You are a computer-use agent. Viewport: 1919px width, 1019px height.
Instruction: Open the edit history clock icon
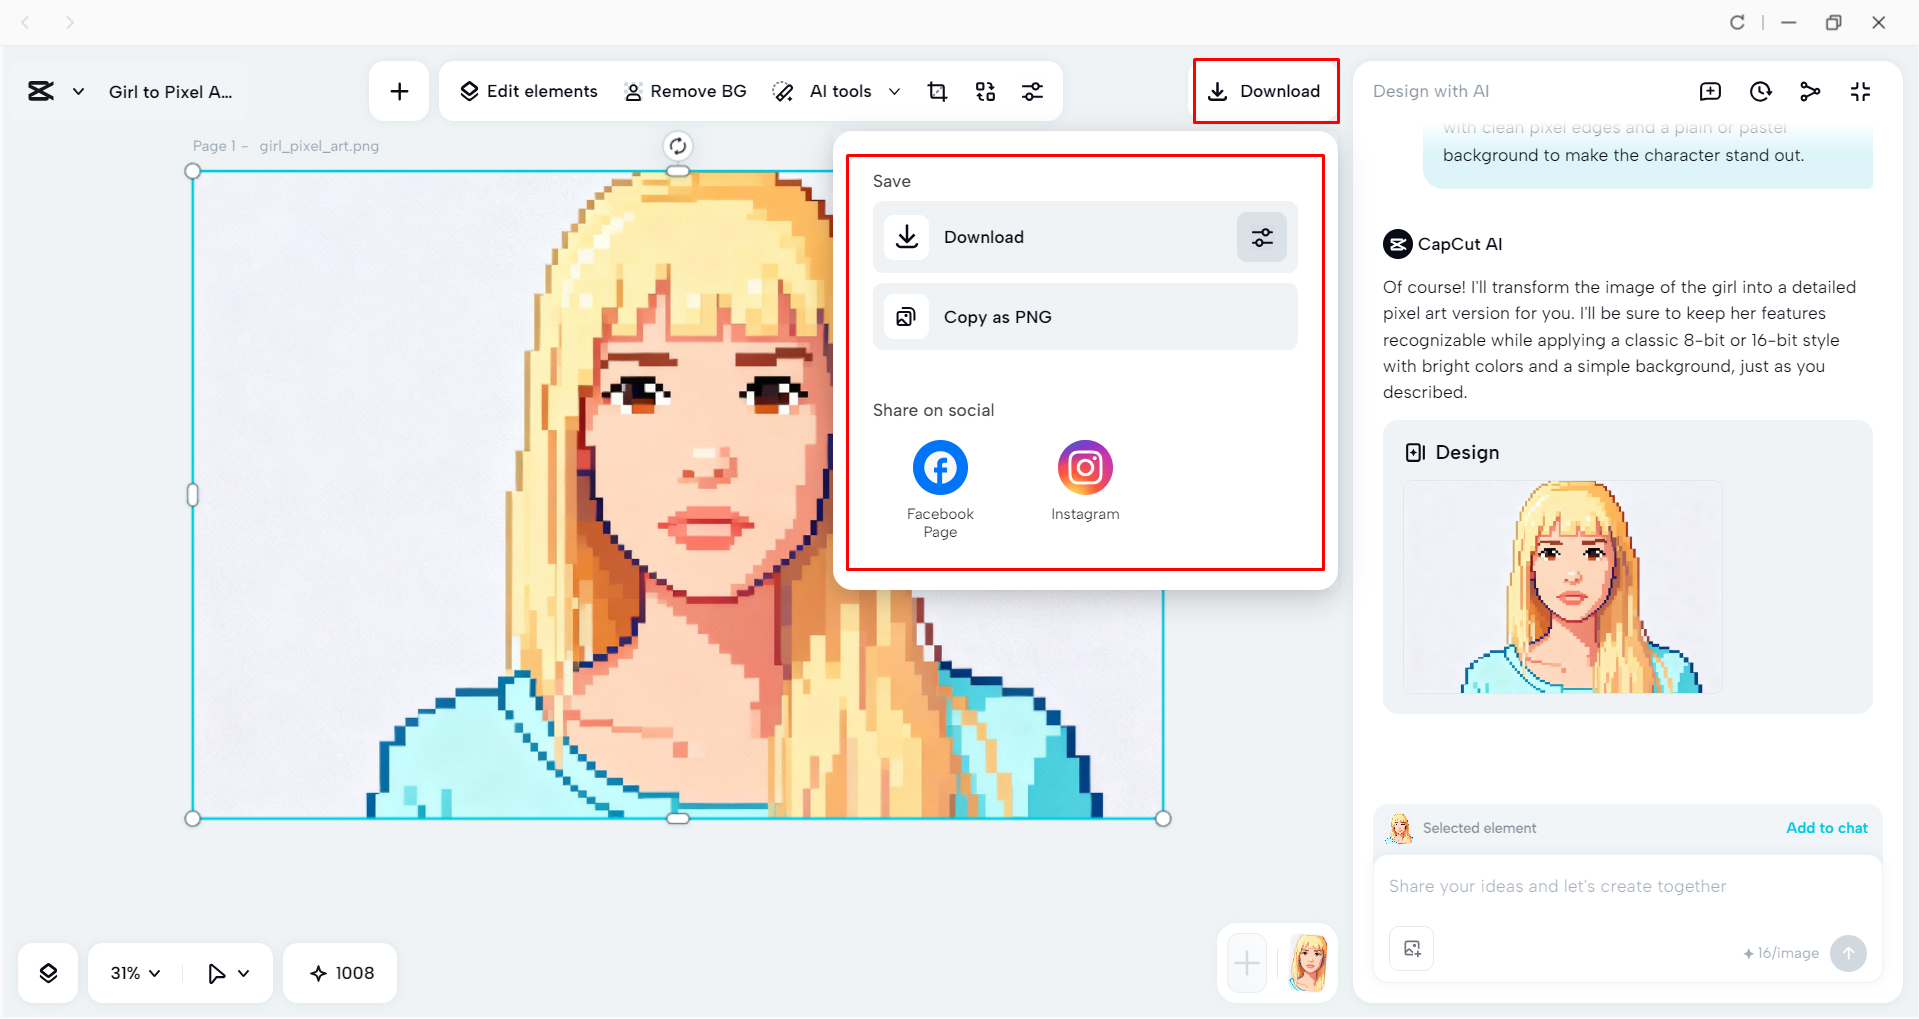coord(1760,91)
